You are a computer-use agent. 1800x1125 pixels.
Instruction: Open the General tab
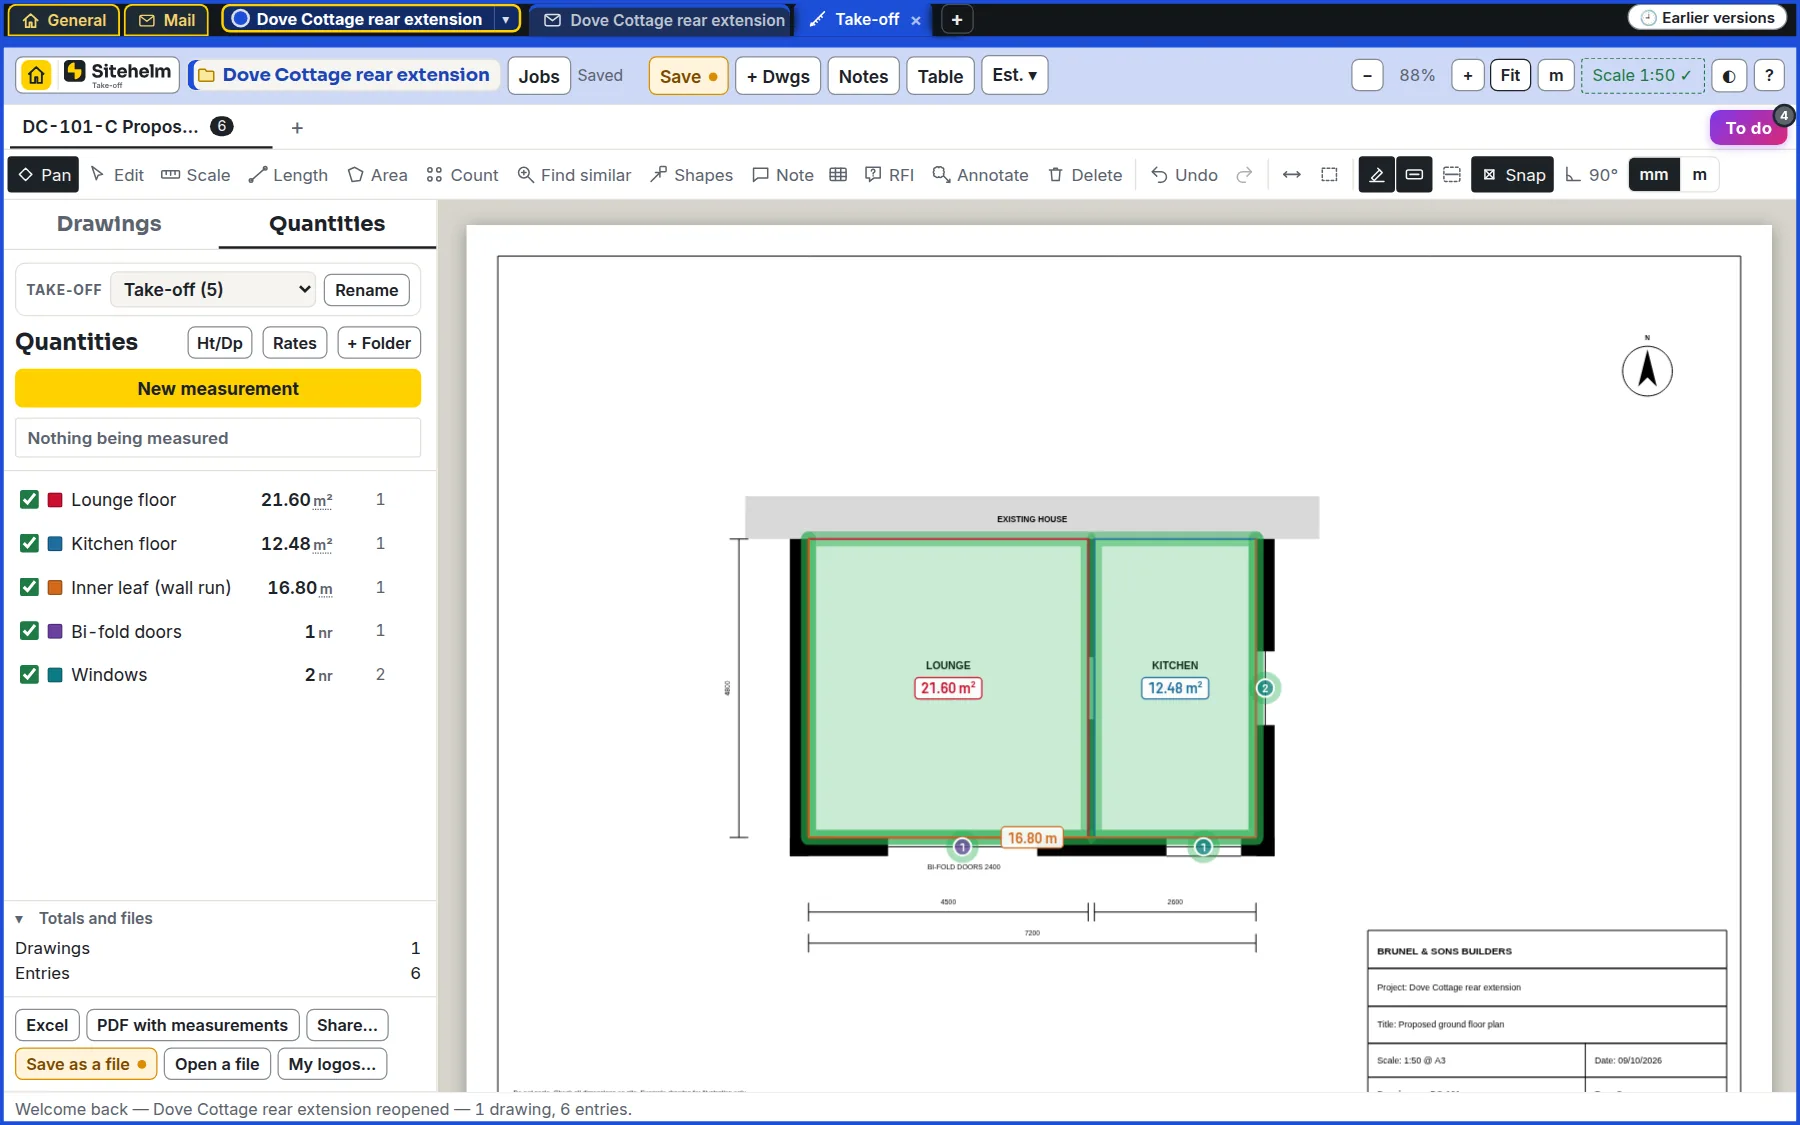tap(65, 20)
